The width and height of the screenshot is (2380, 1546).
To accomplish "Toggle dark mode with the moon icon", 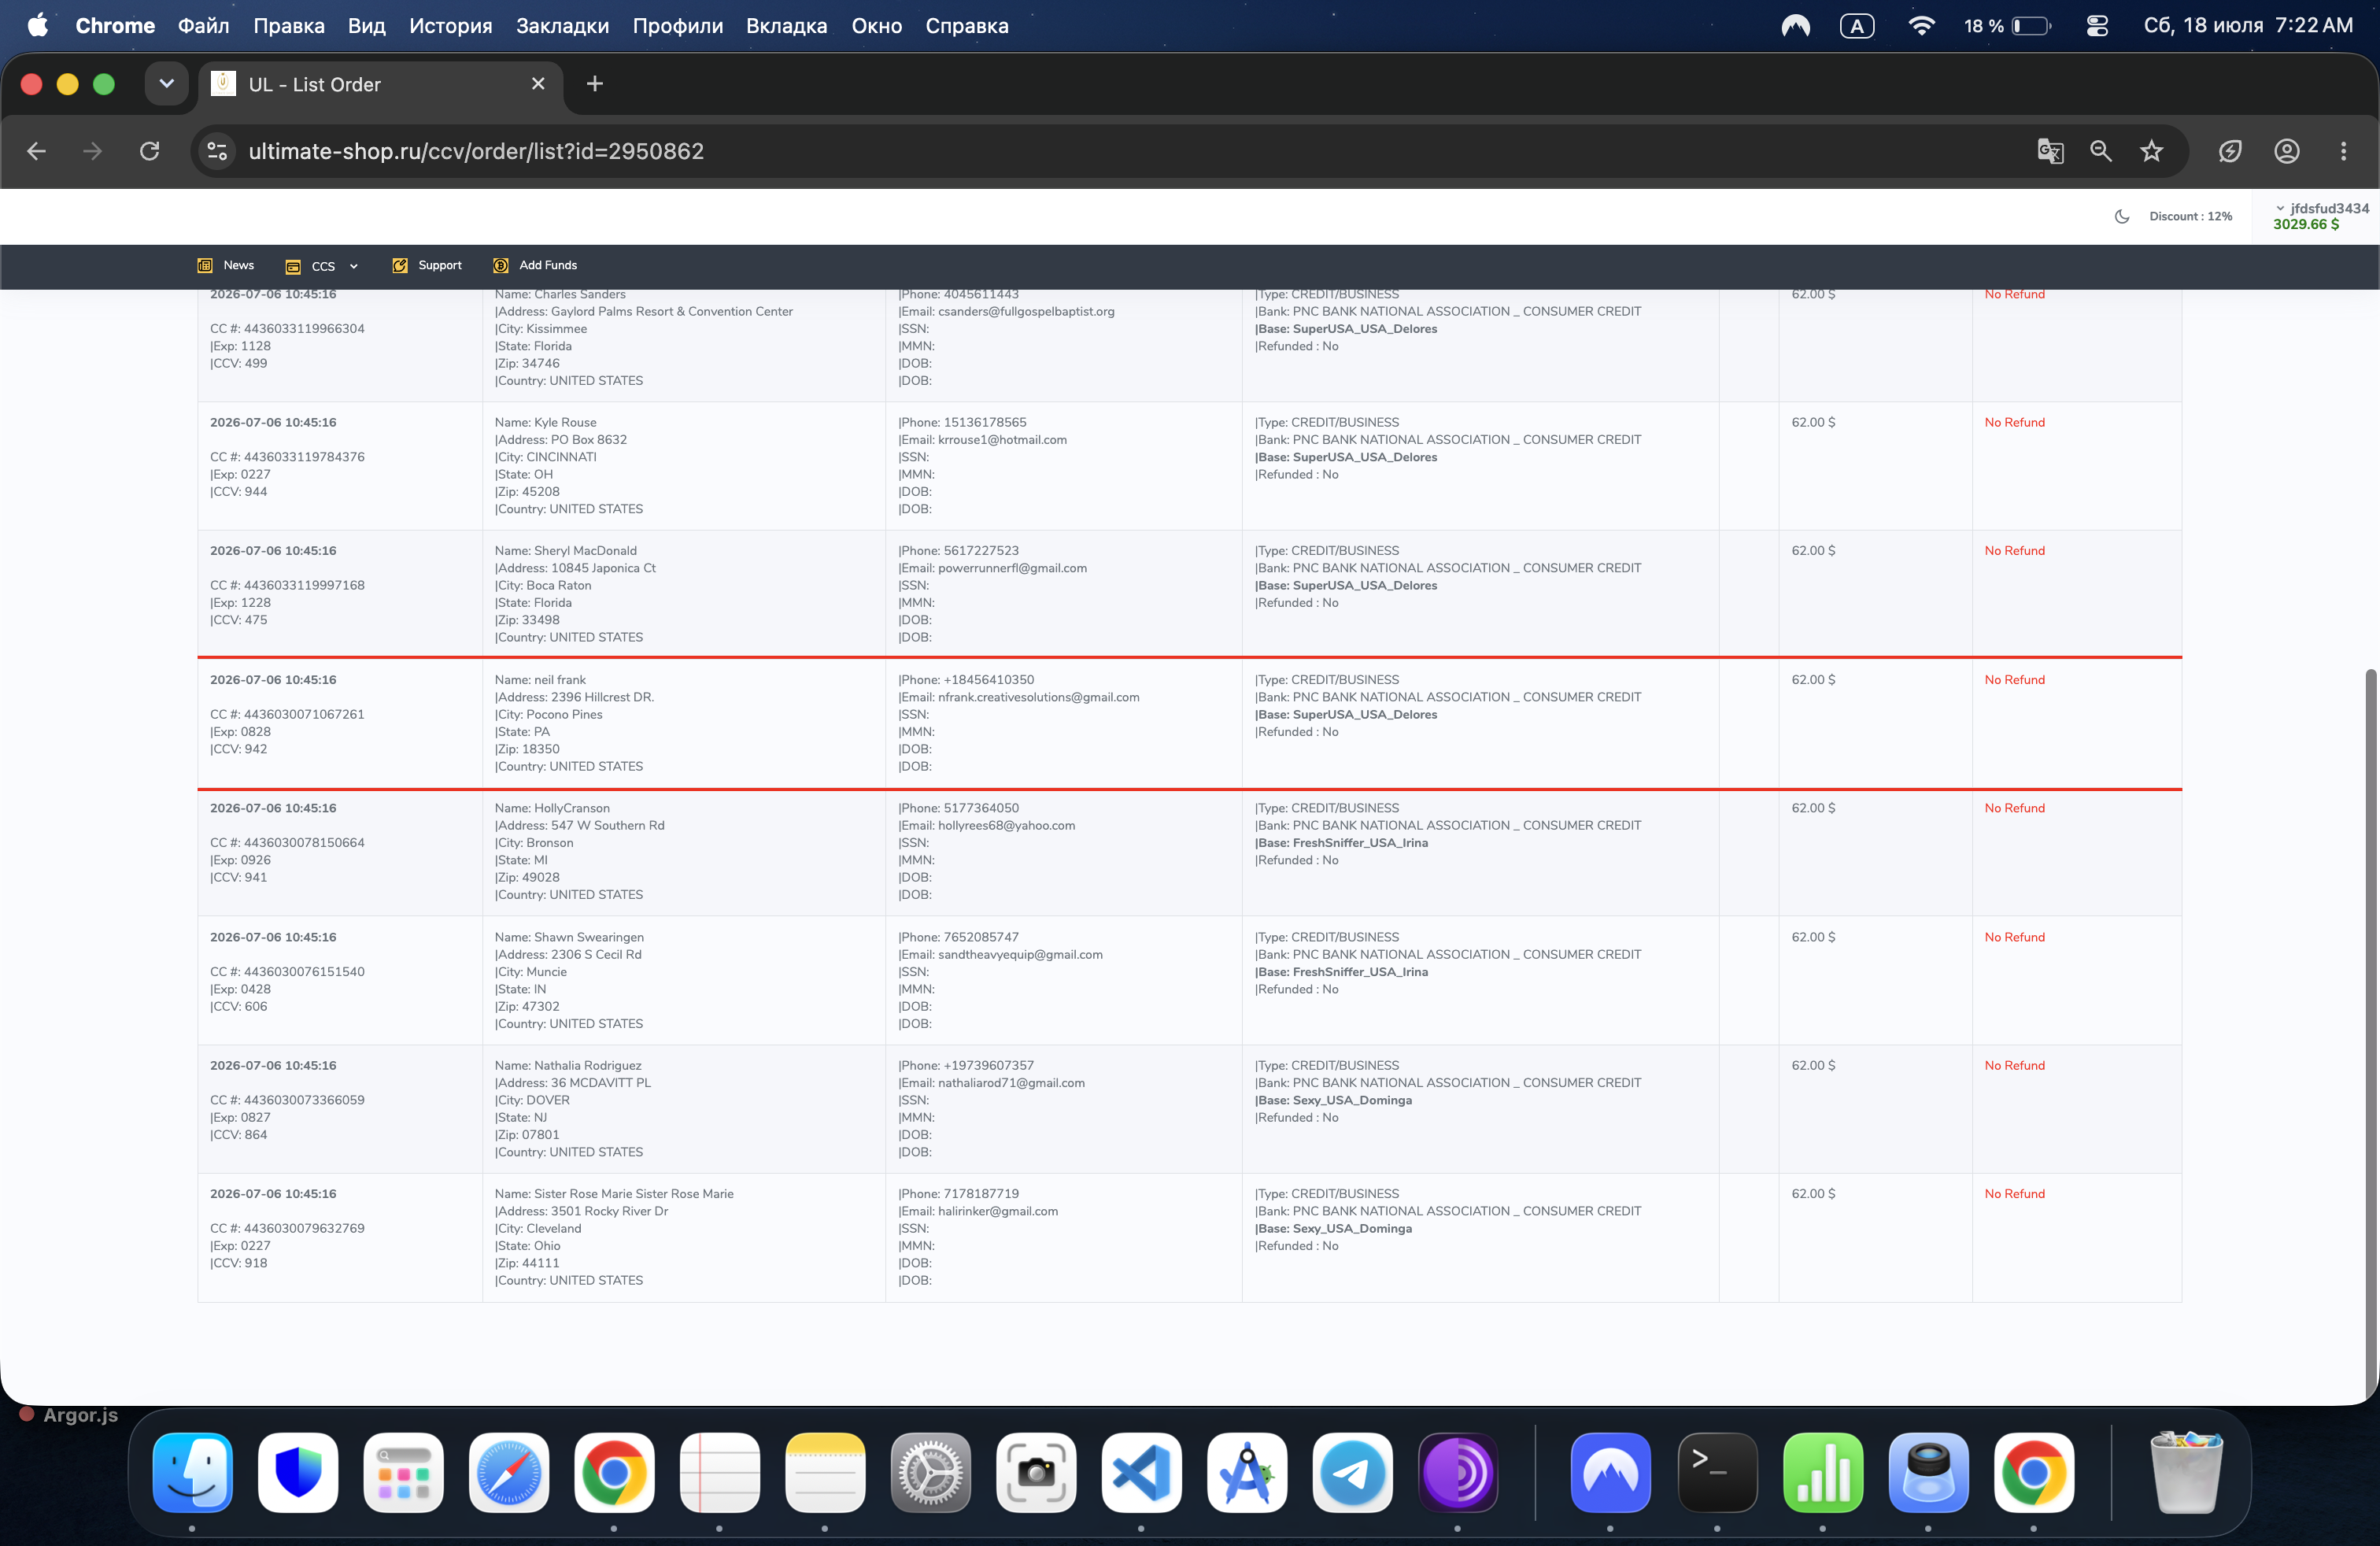I will [x=2122, y=217].
